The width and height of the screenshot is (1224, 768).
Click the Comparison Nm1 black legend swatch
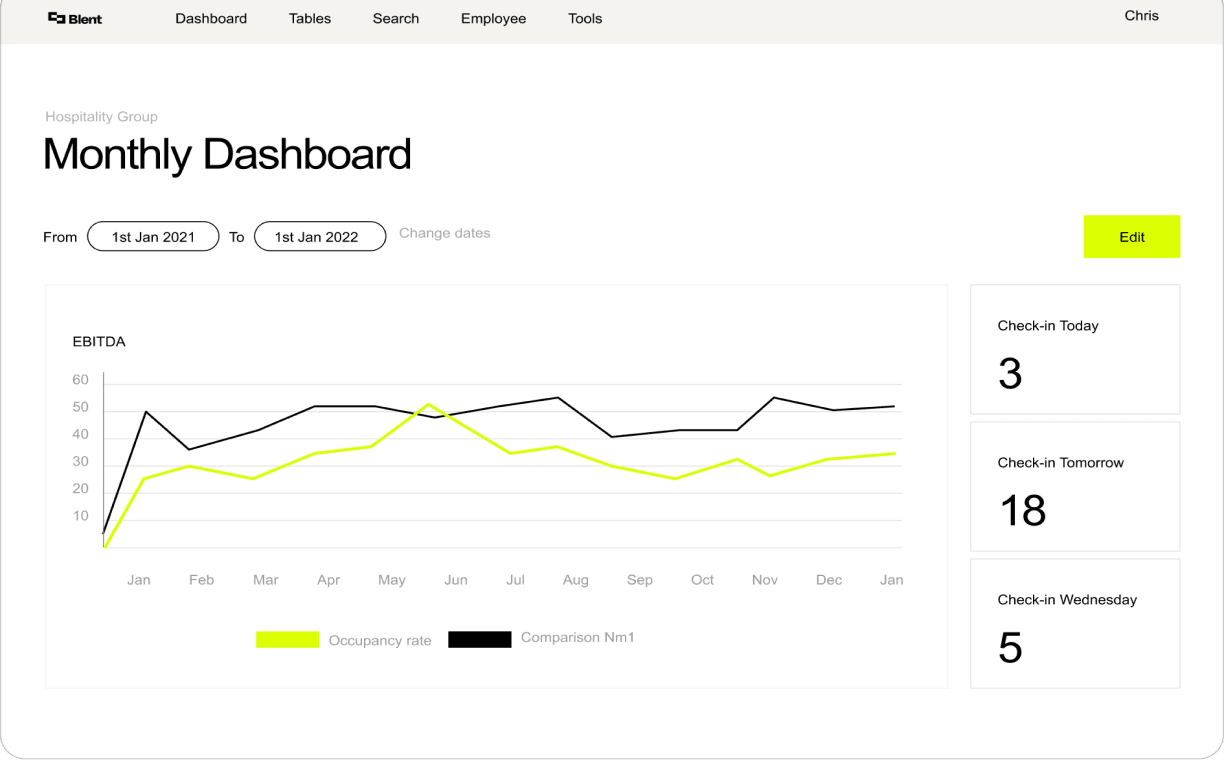[x=479, y=640]
